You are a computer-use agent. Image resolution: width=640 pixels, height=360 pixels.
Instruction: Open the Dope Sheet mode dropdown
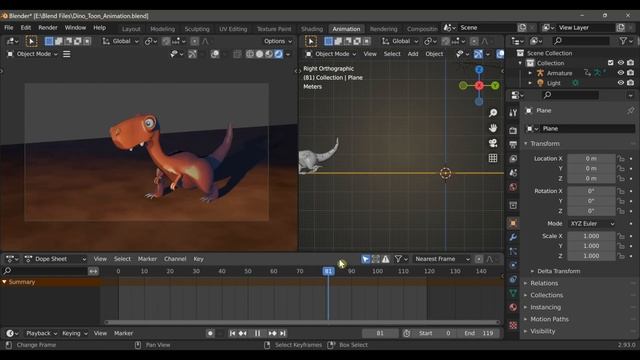56,259
